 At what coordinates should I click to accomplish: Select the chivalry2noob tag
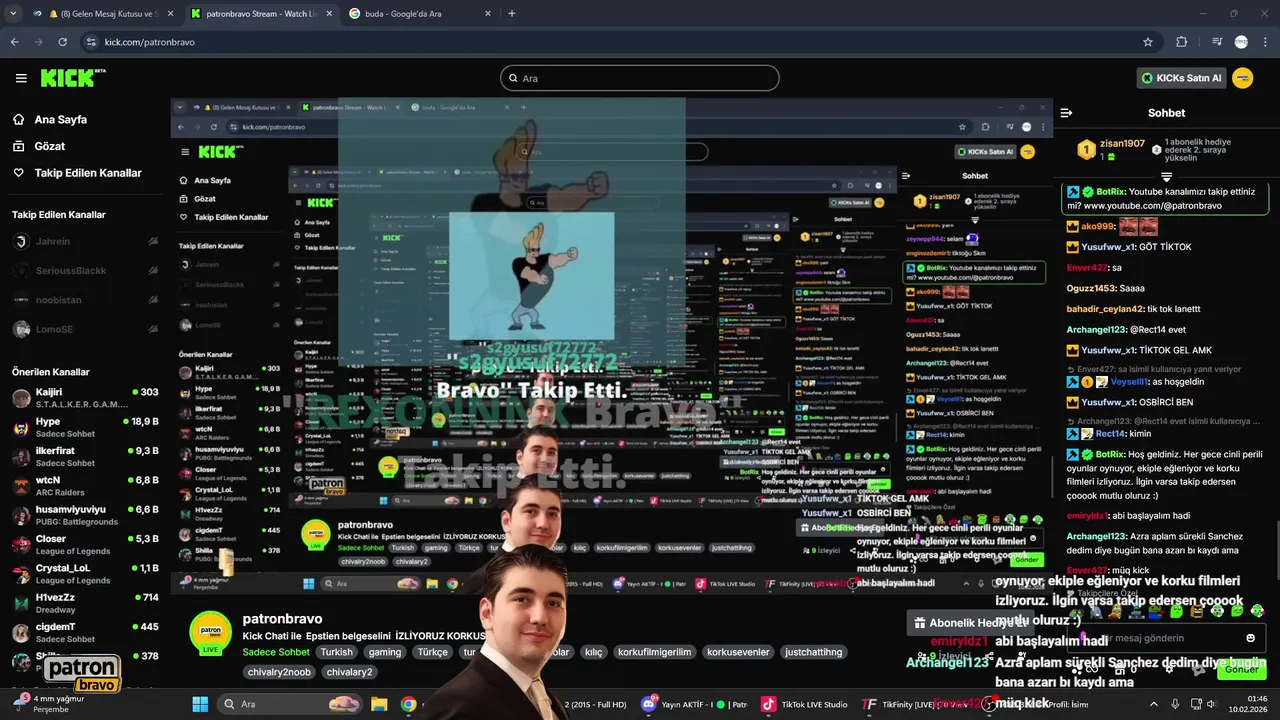pos(279,672)
